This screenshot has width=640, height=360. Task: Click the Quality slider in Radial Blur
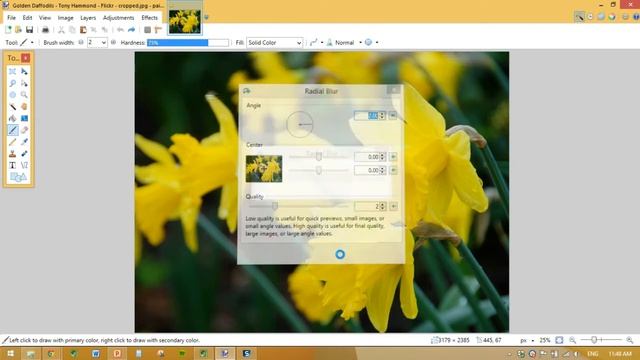[x=299, y=206]
